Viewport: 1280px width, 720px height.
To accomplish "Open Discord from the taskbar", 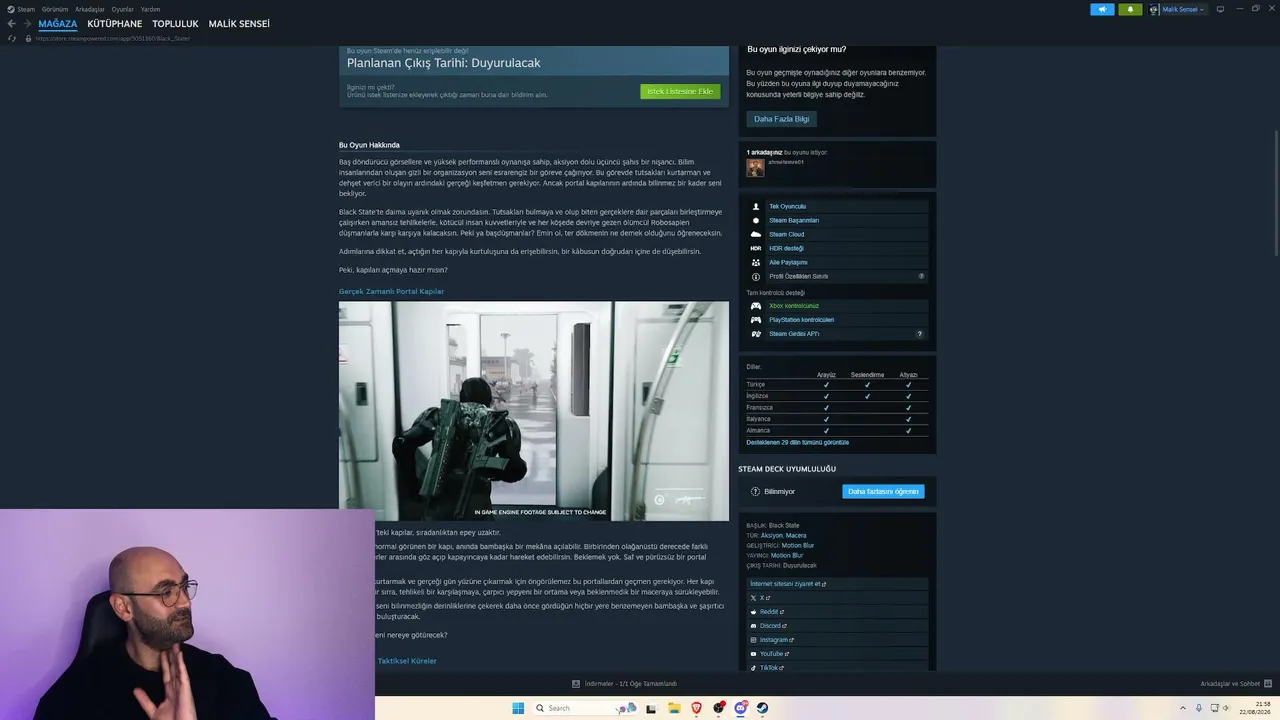I will pos(740,708).
